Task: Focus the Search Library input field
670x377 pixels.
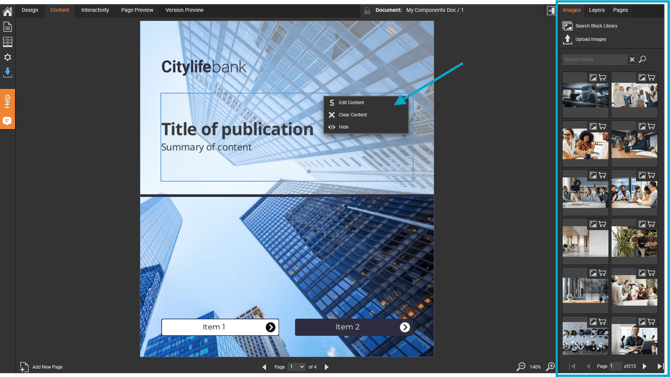Action: tap(595, 59)
